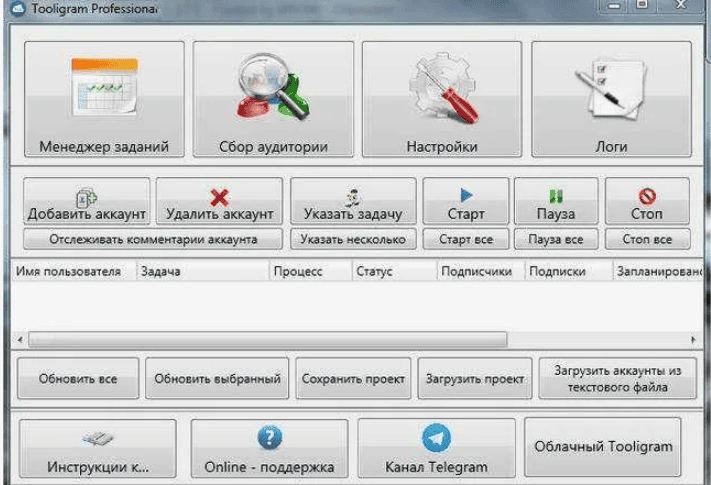This screenshot has height=485, width=711.
Task: Click Загрузить аккаунты из текстового файла
Action: coord(618,378)
